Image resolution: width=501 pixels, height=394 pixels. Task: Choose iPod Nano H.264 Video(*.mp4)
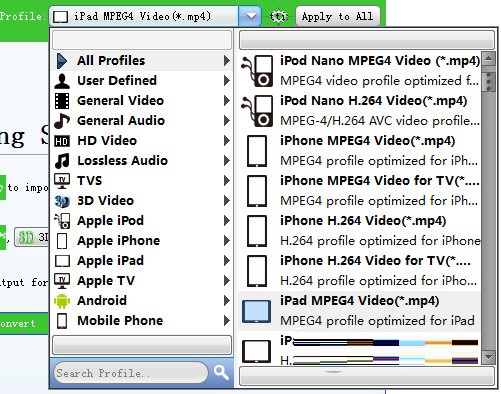tap(360, 111)
